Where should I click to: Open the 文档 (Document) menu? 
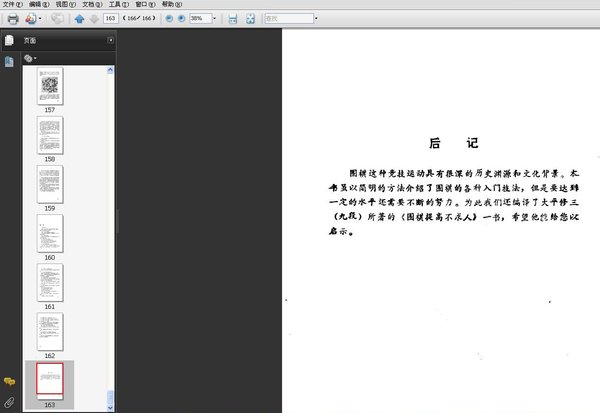click(92, 4)
